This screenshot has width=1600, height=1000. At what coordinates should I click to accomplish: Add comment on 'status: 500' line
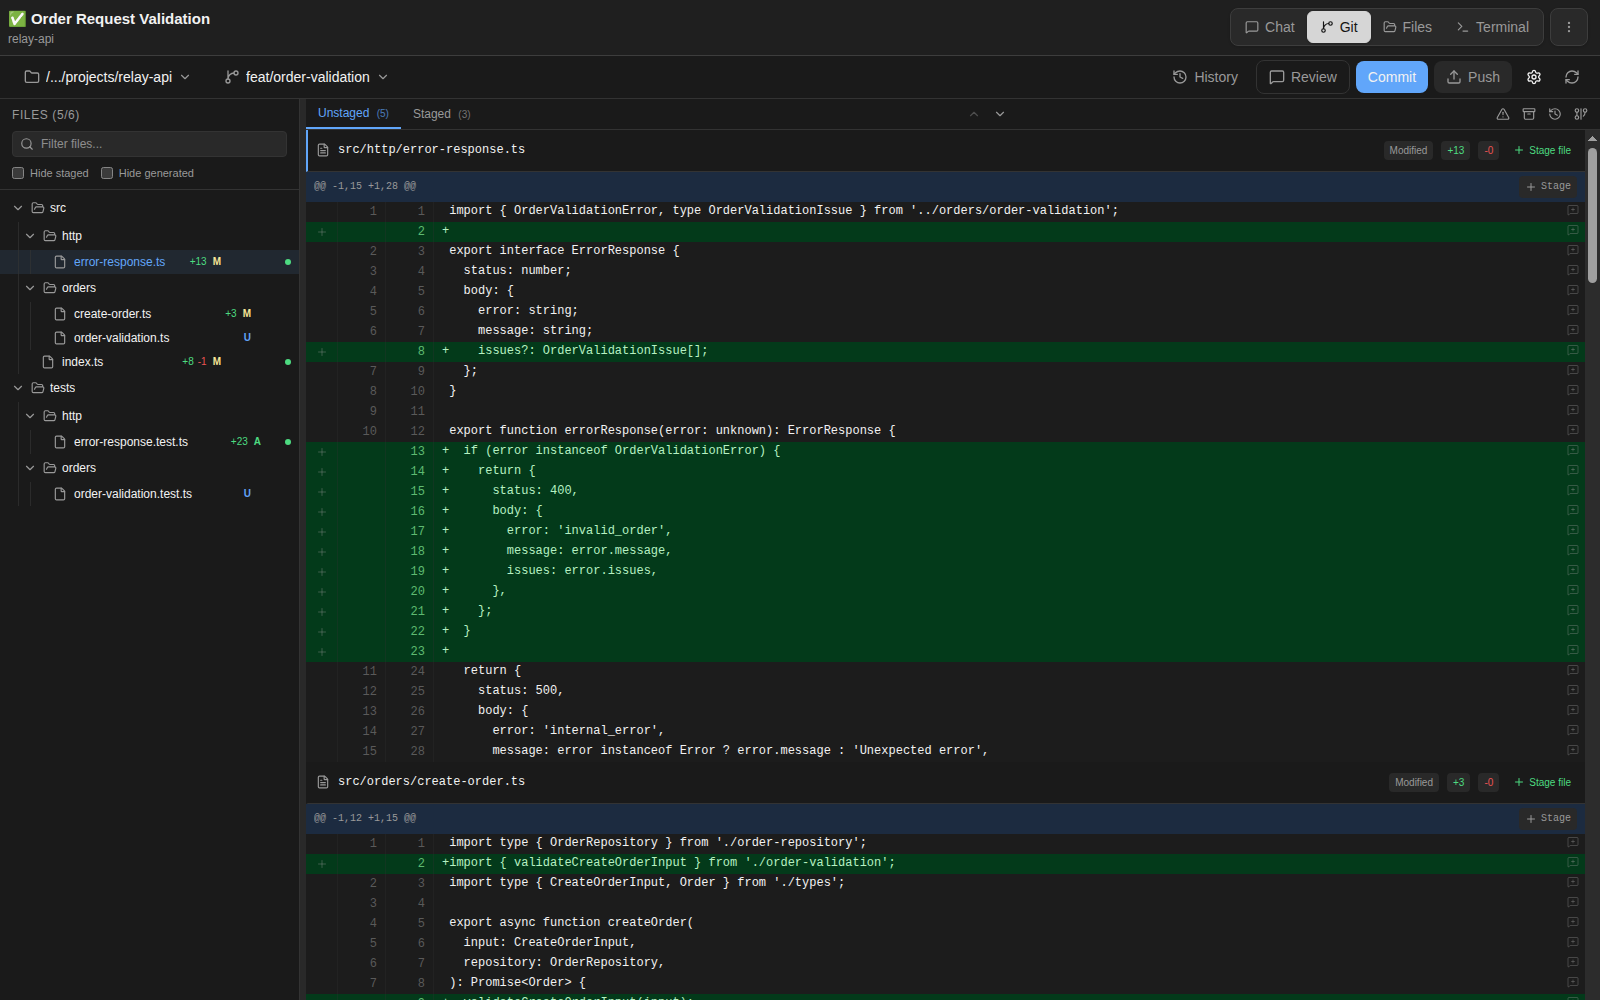coord(1572,691)
